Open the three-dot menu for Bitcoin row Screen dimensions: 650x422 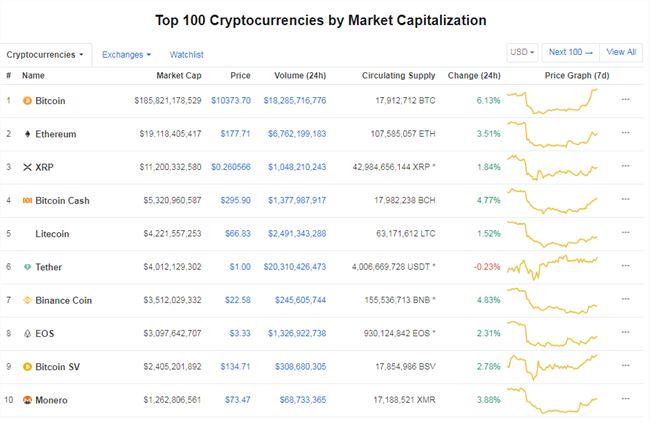pos(626,99)
